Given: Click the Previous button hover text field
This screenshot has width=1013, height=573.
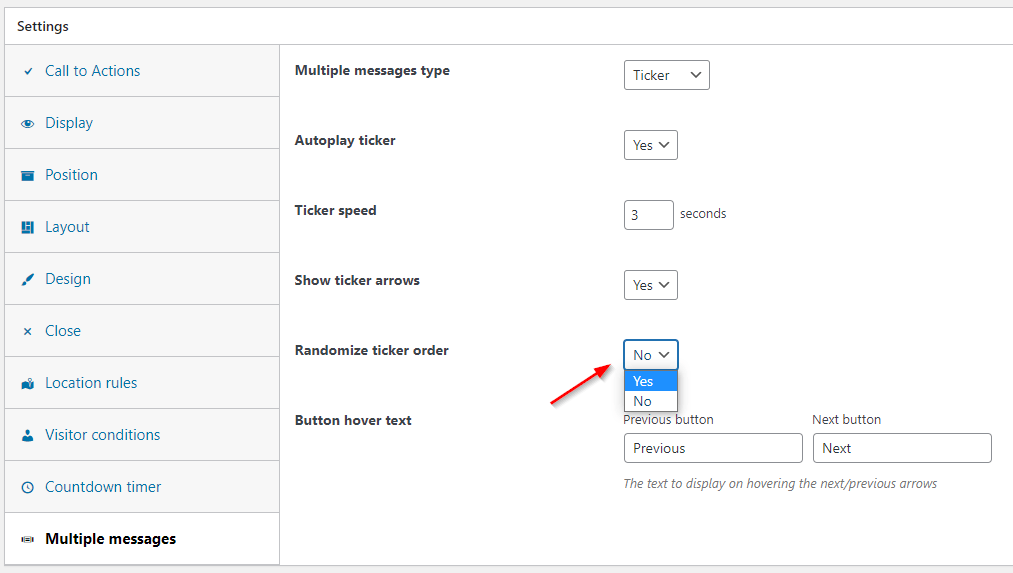Looking at the screenshot, I should pos(713,448).
